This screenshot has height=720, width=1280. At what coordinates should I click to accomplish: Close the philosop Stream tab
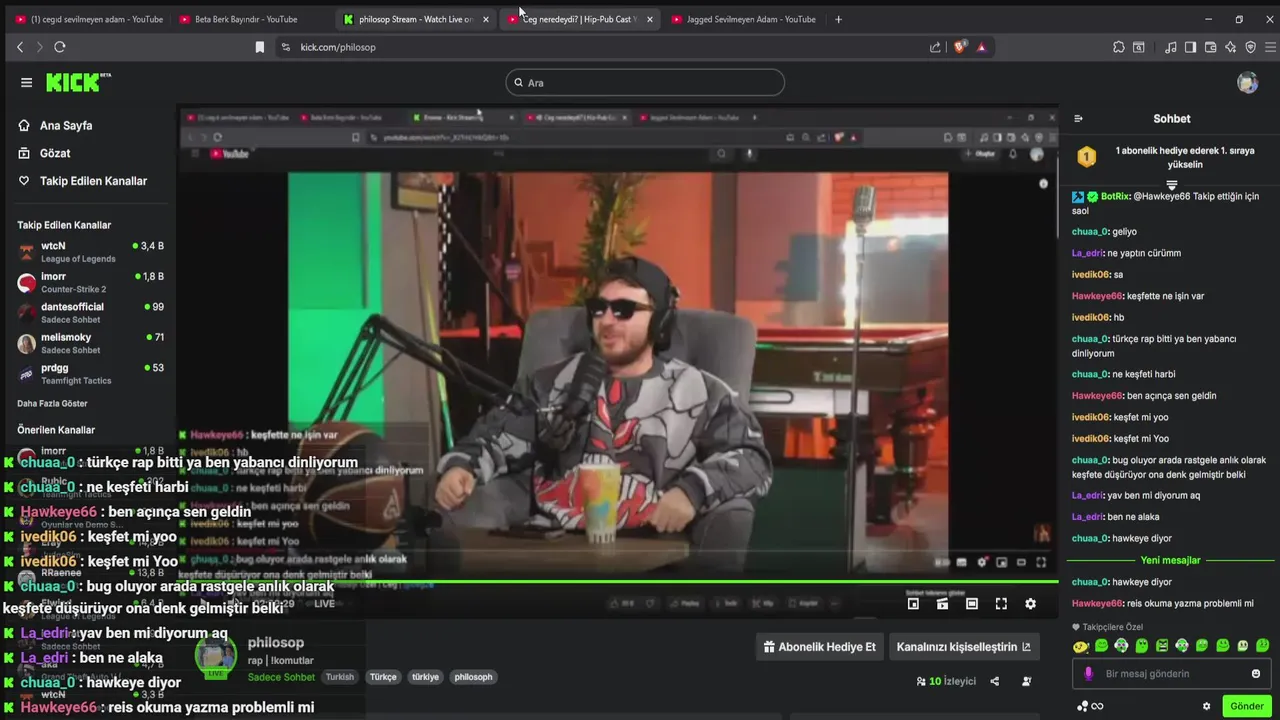(x=486, y=19)
